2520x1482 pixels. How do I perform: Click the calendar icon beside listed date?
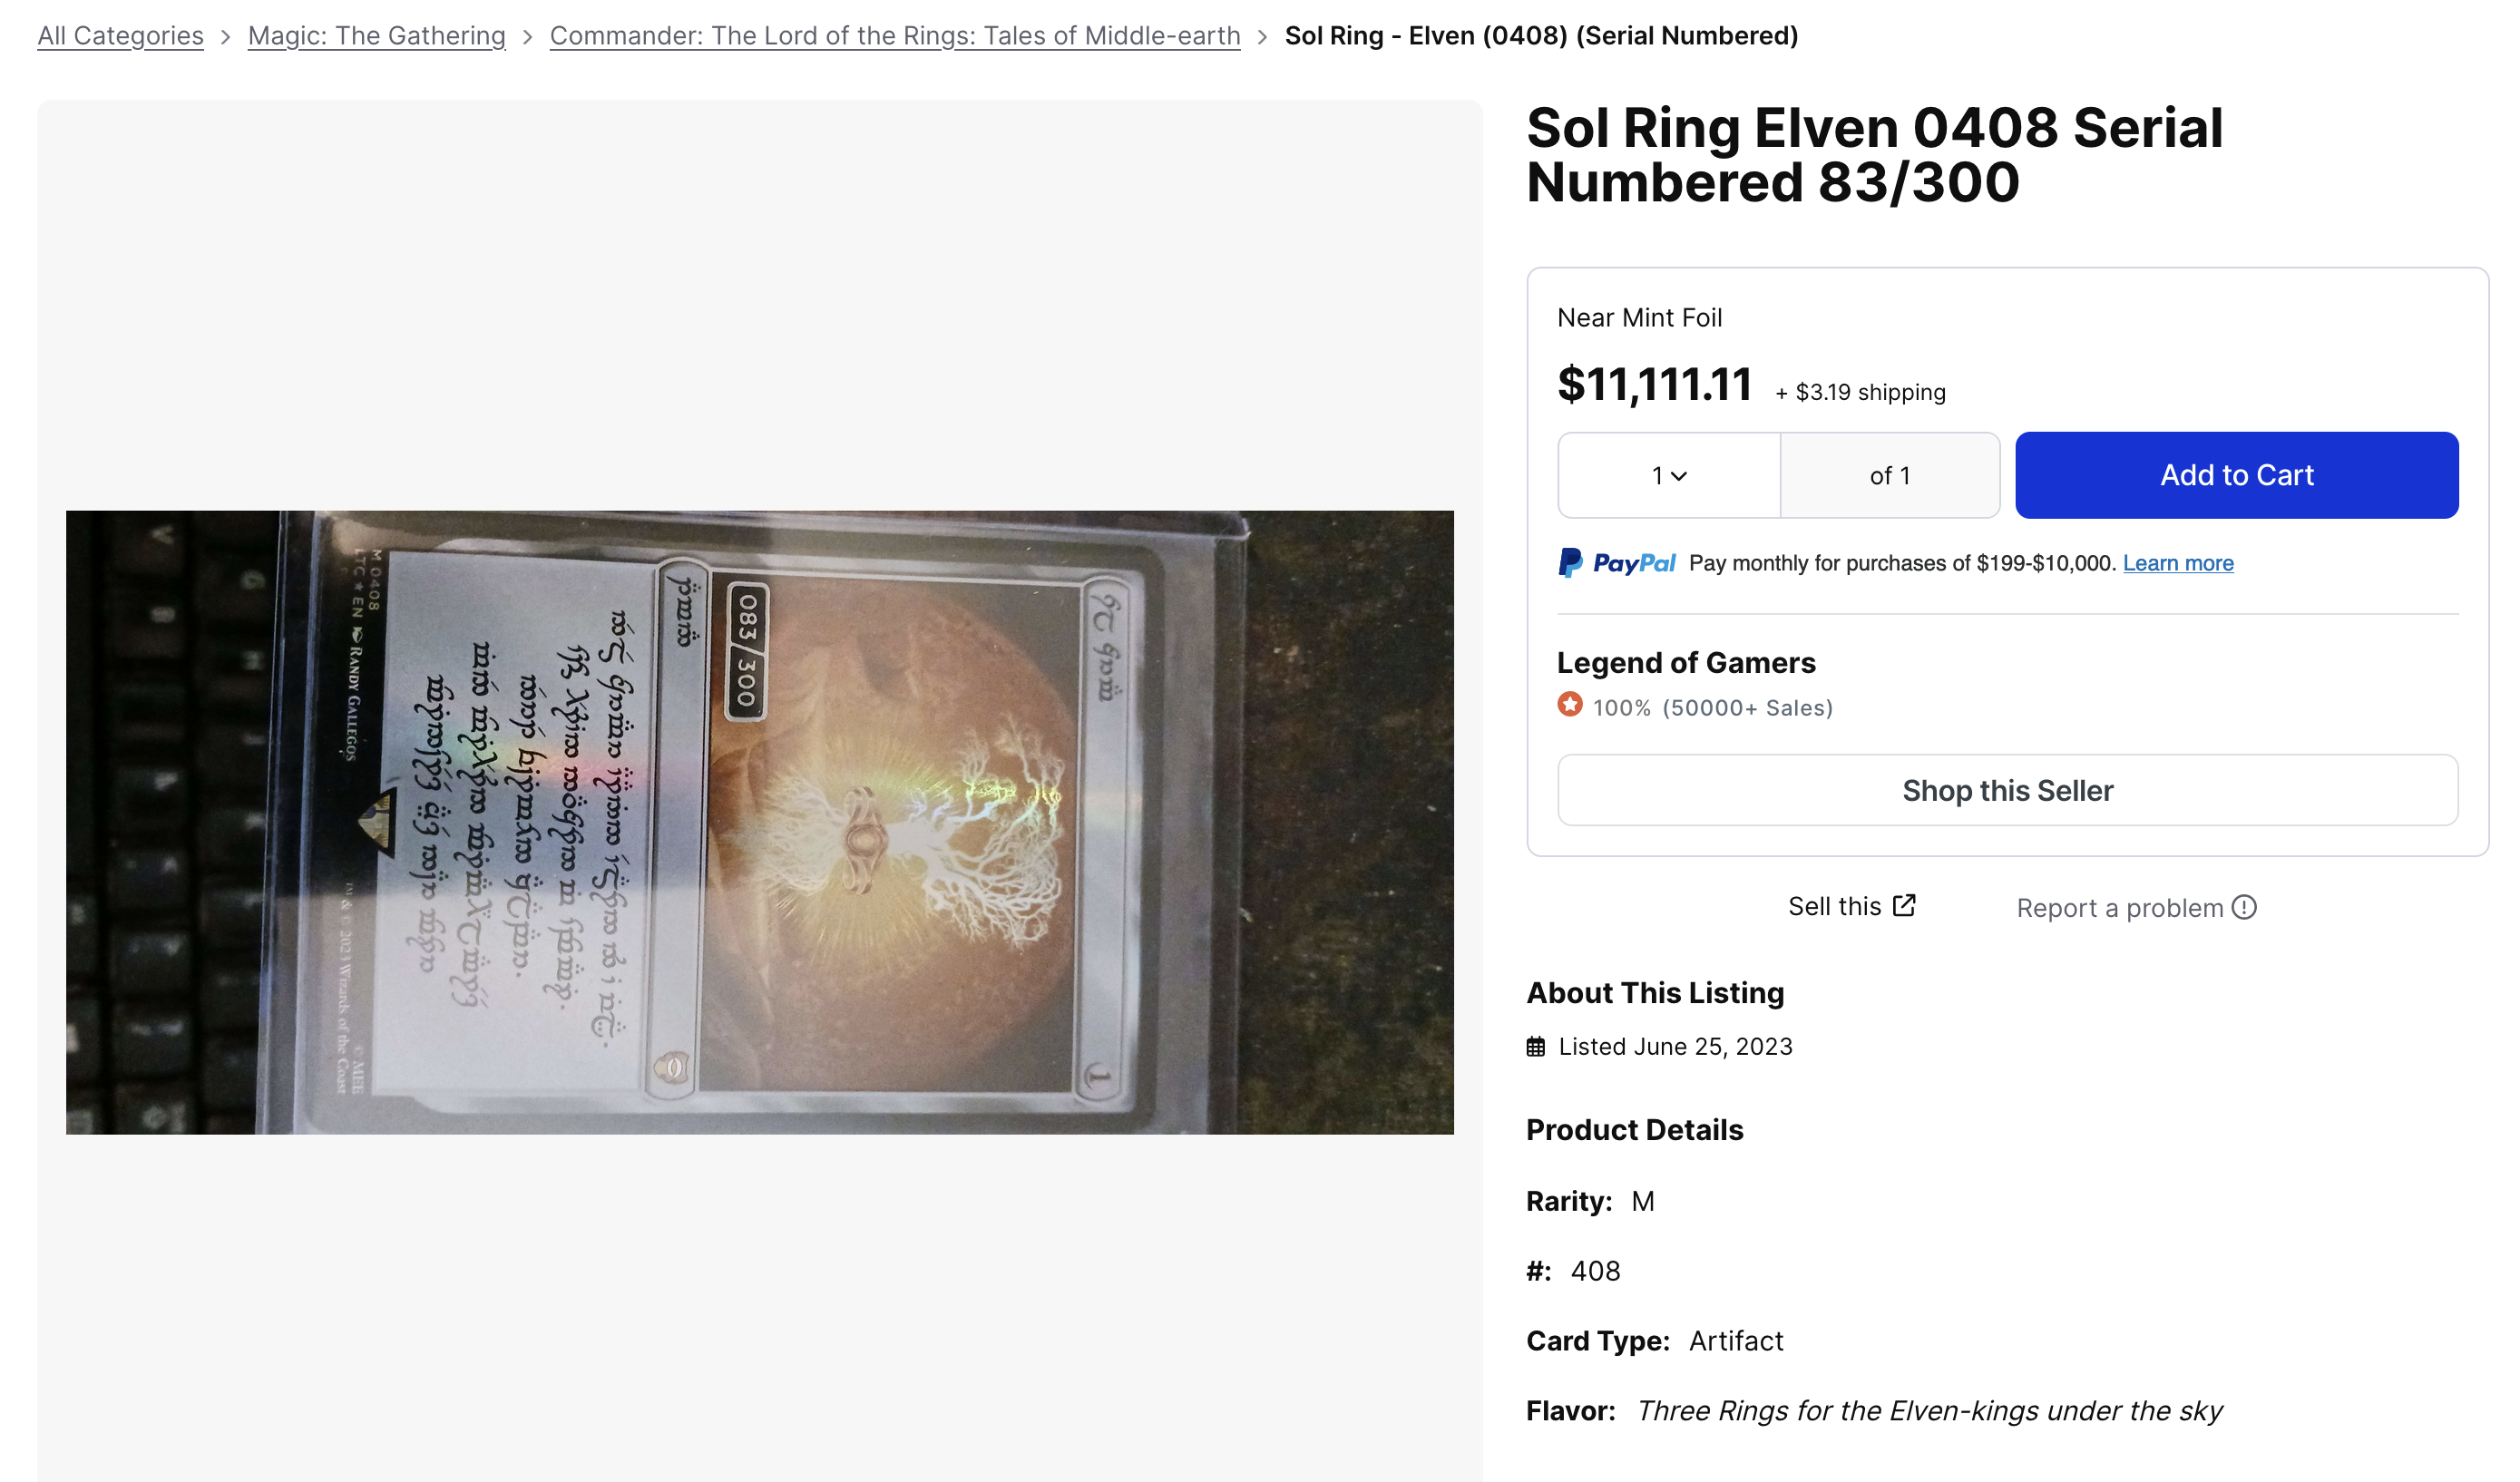click(1536, 1047)
